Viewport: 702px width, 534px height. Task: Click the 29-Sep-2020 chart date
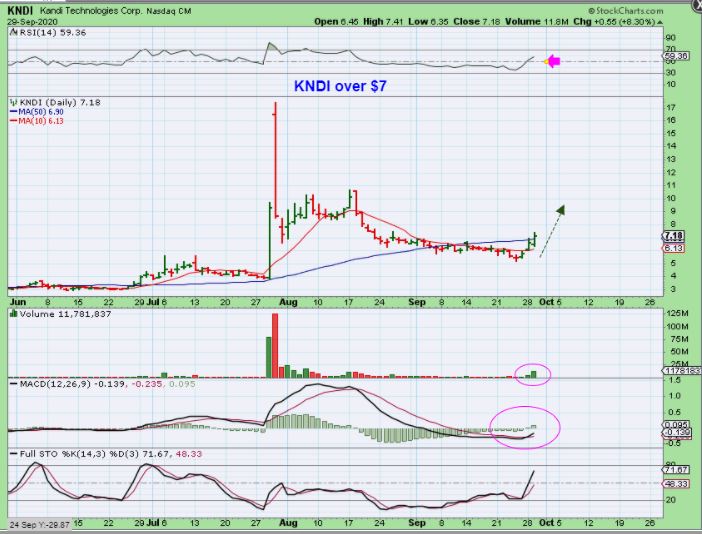pyautogui.click(x=32, y=22)
